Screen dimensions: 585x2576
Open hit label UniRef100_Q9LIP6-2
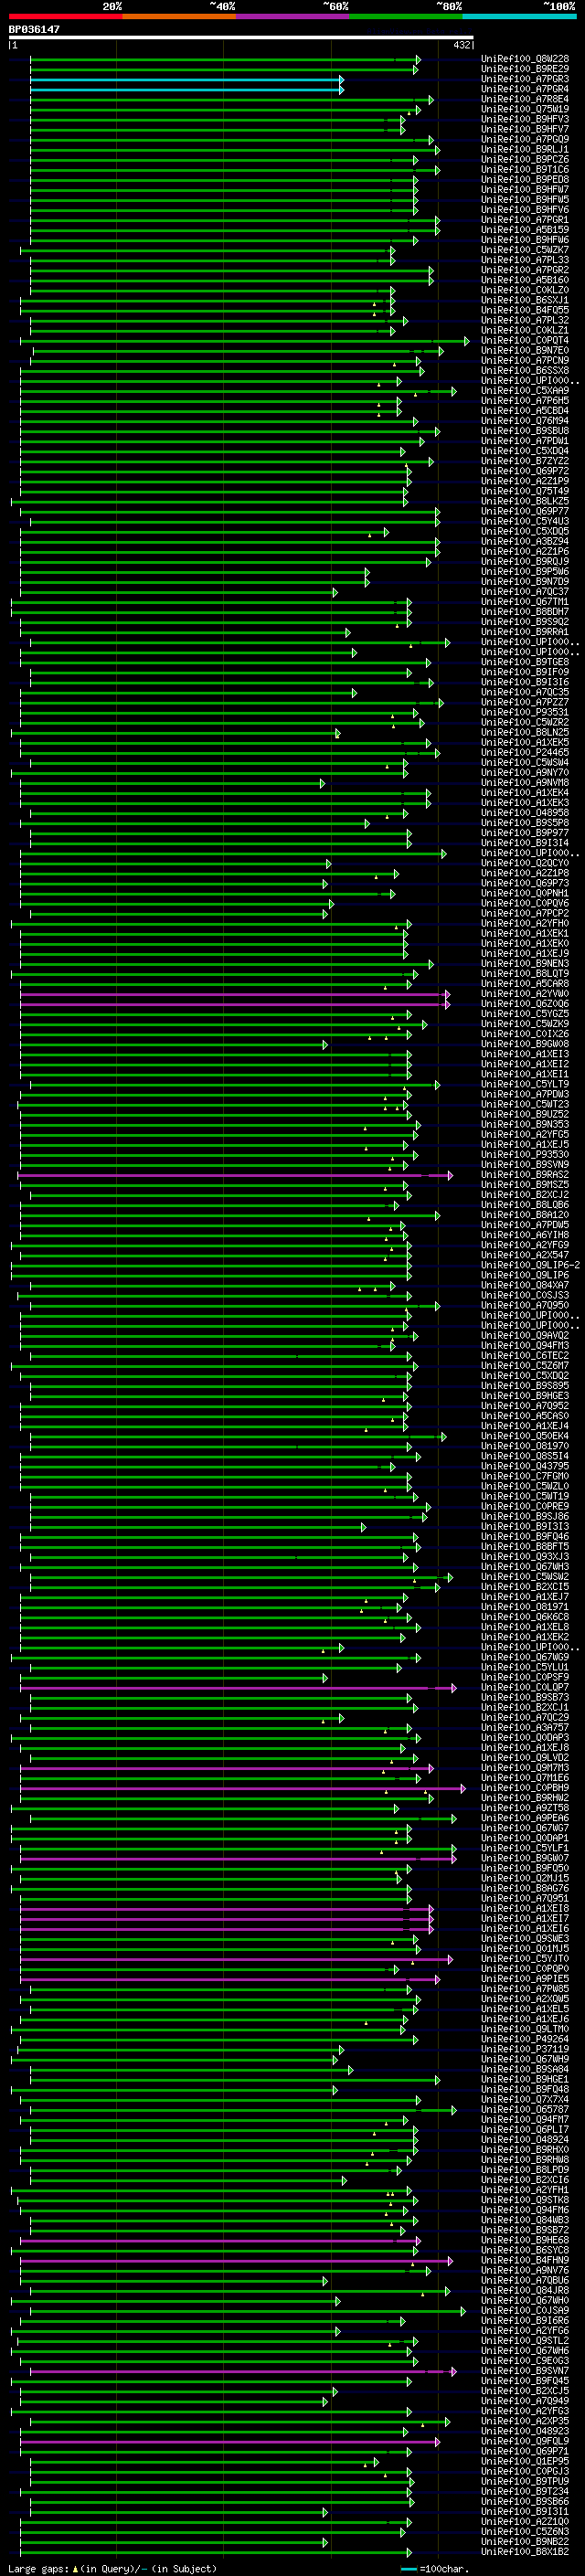tap(530, 1266)
